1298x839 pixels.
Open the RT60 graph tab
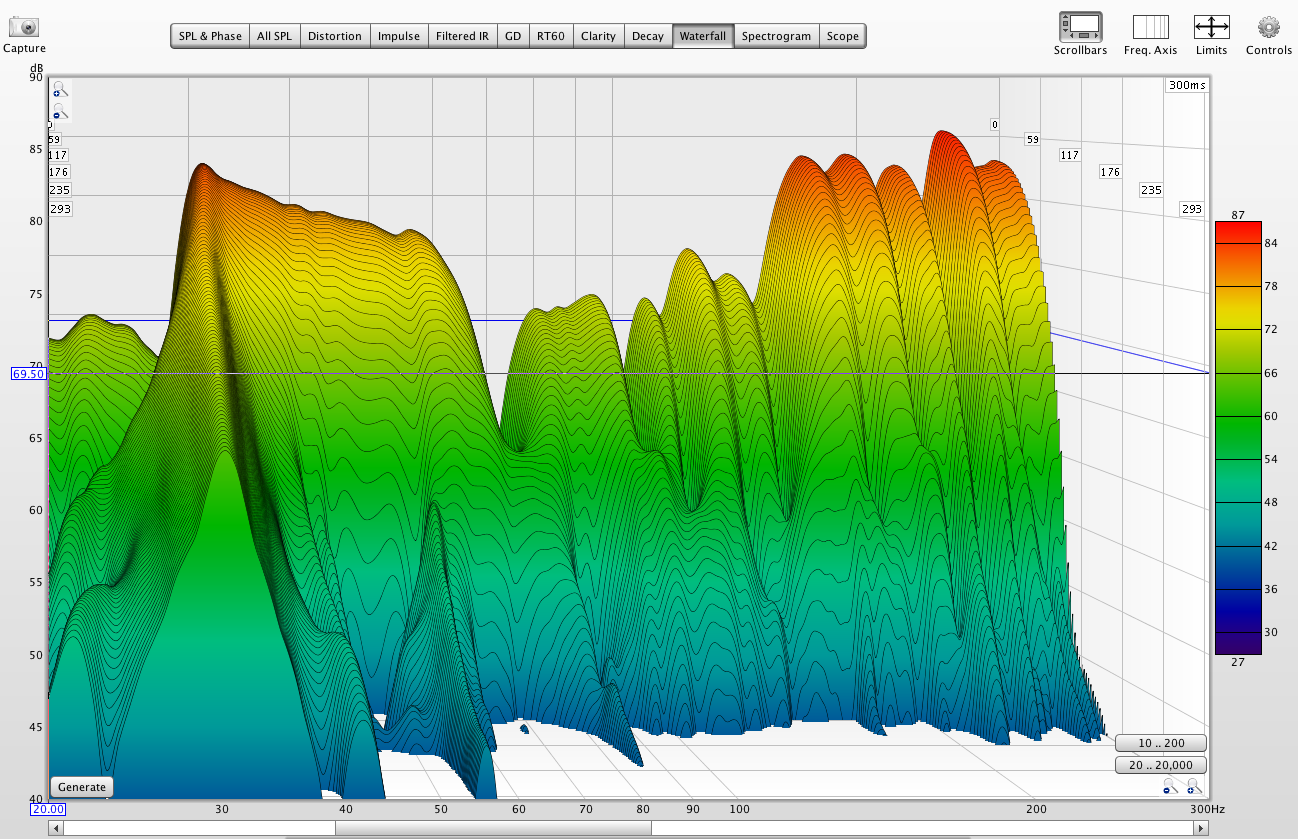click(x=550, y=36)
